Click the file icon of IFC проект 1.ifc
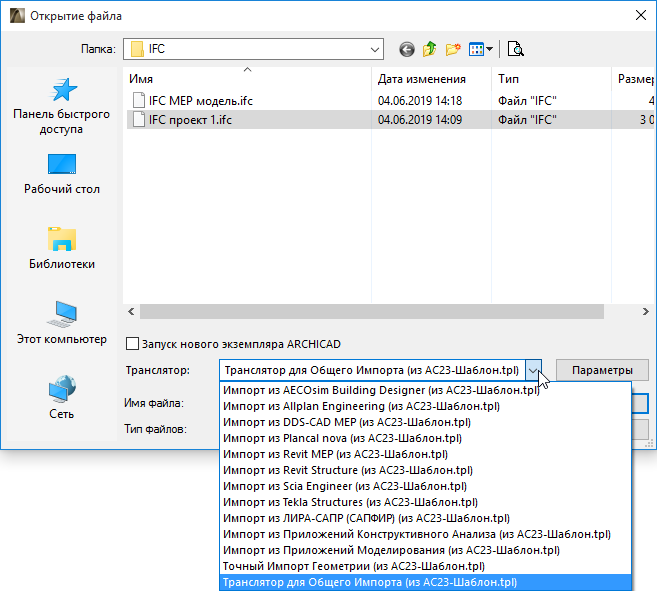The height and width of the screenshot is (591, 657). tap(139, 120)
